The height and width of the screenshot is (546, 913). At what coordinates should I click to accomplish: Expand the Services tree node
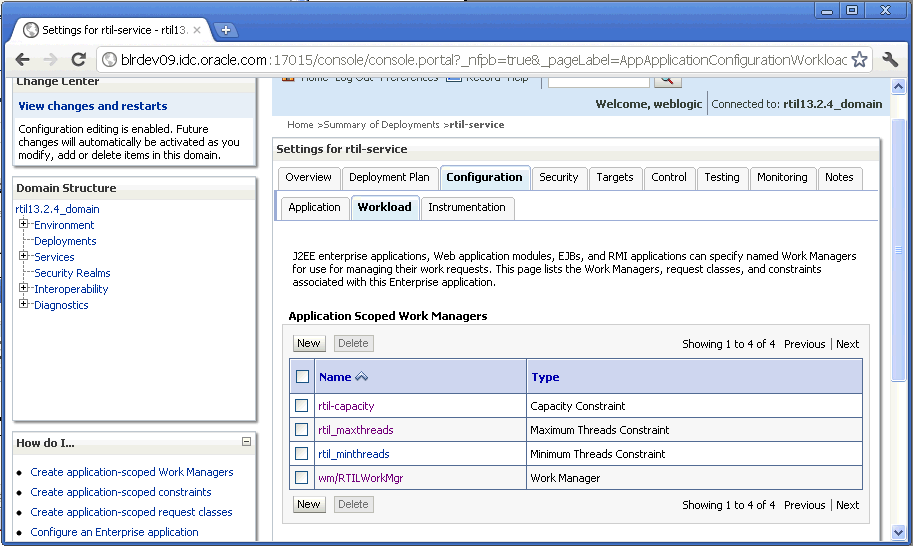pos(23,256)
